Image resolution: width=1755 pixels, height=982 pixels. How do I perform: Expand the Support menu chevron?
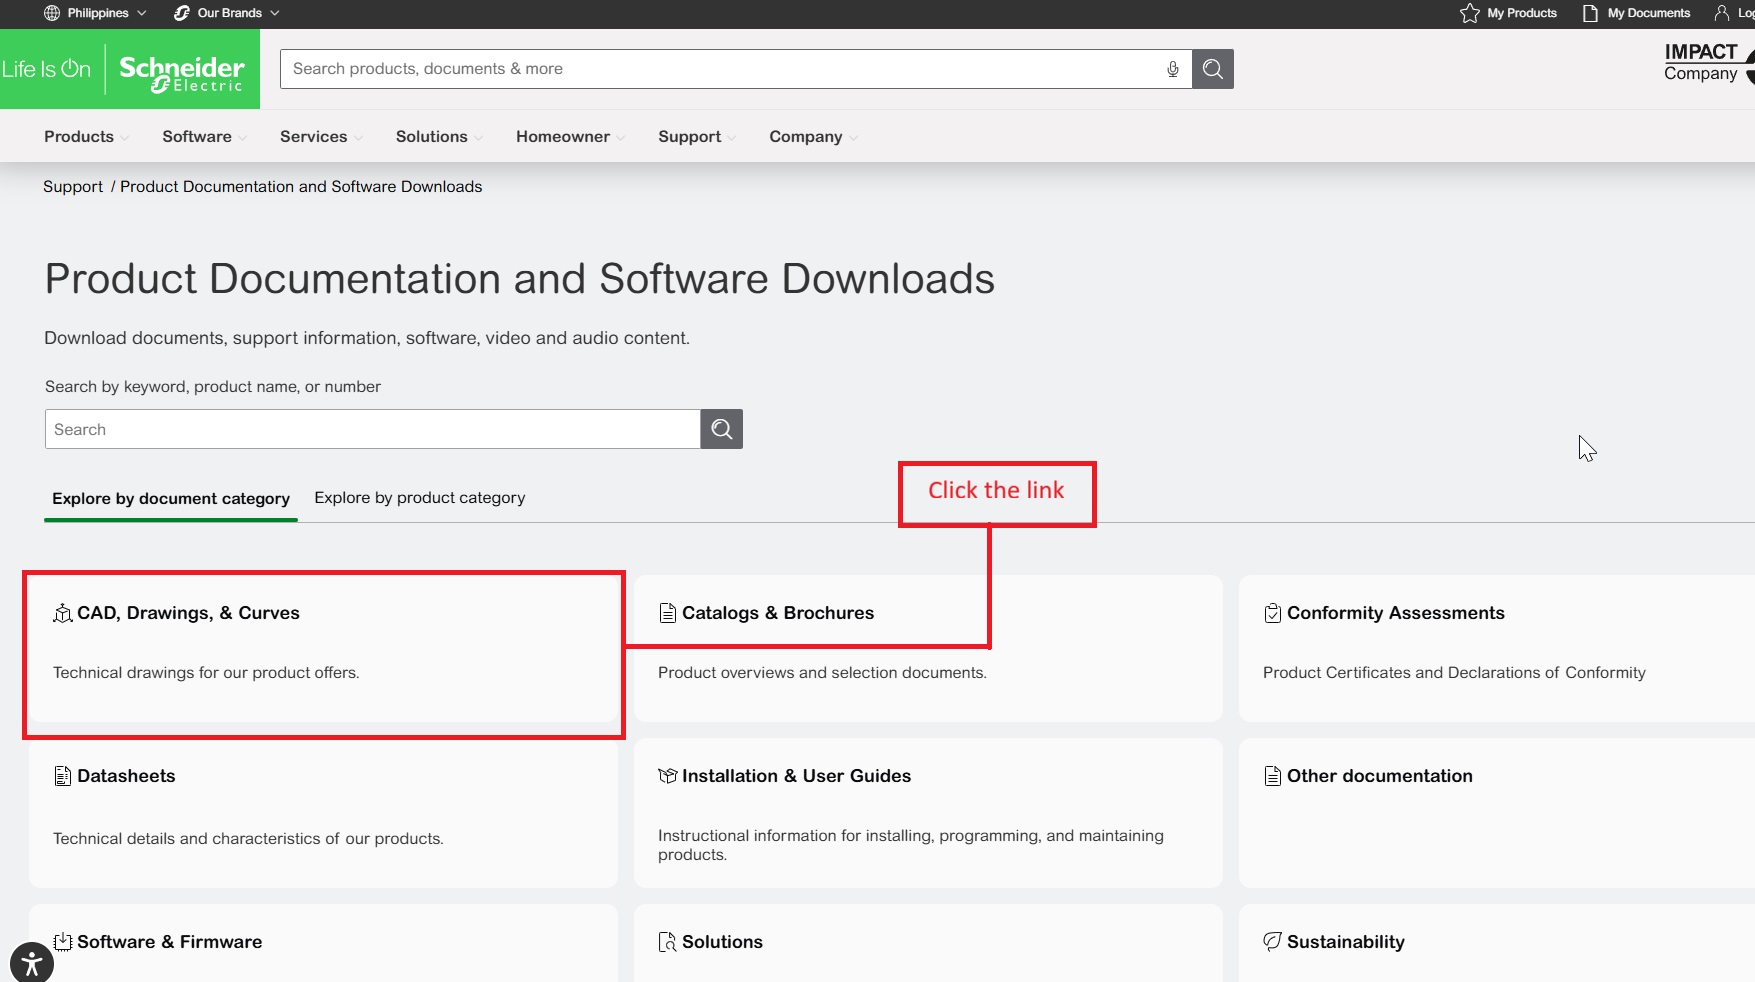click(731, 138)
